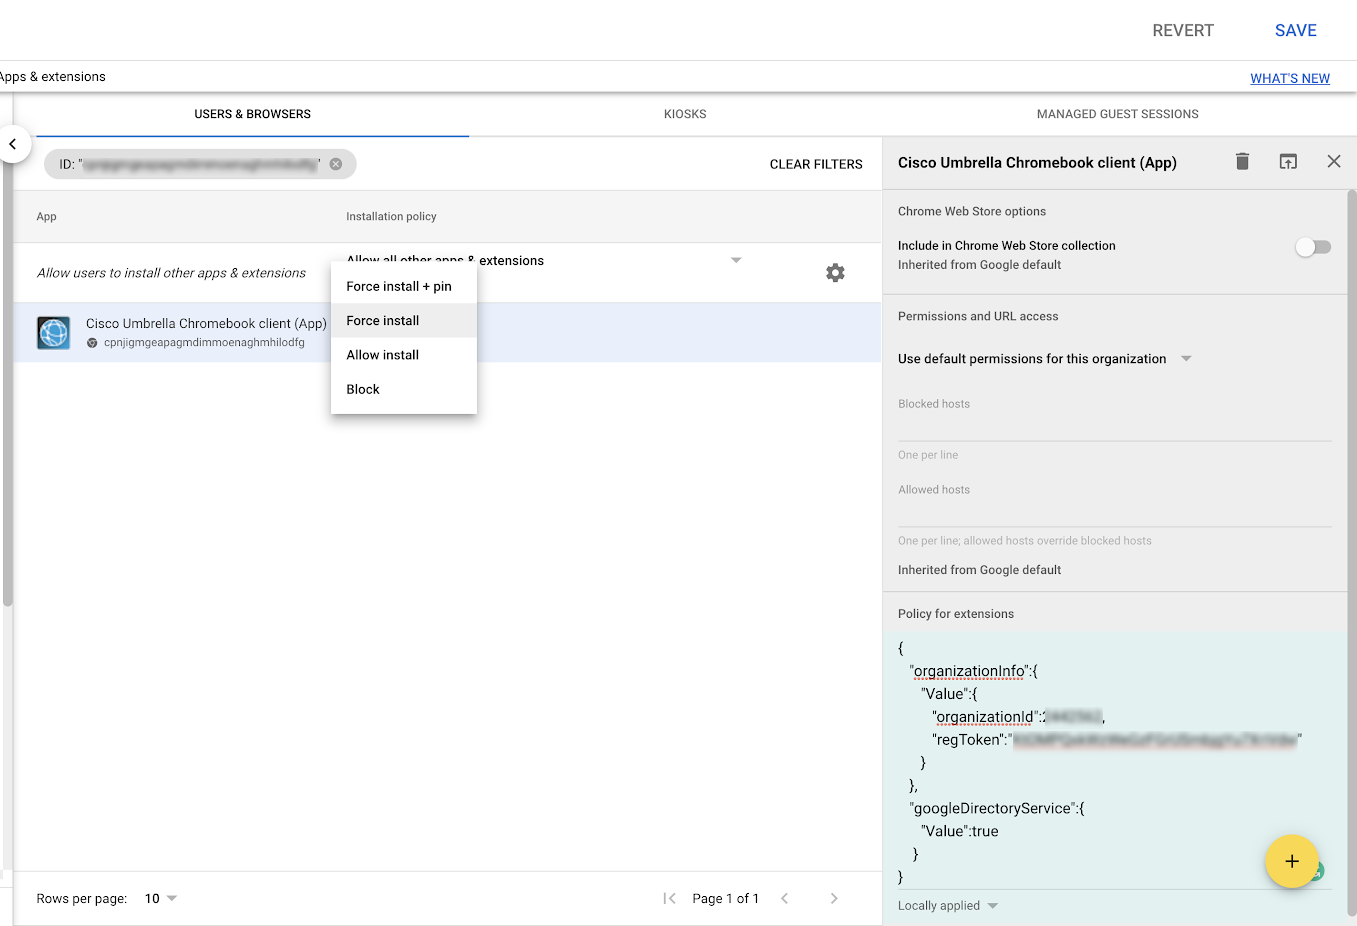The width and height of the screenshot is (1357, 926).
Task: Click Clear Filters button
Action: (816, 164)
